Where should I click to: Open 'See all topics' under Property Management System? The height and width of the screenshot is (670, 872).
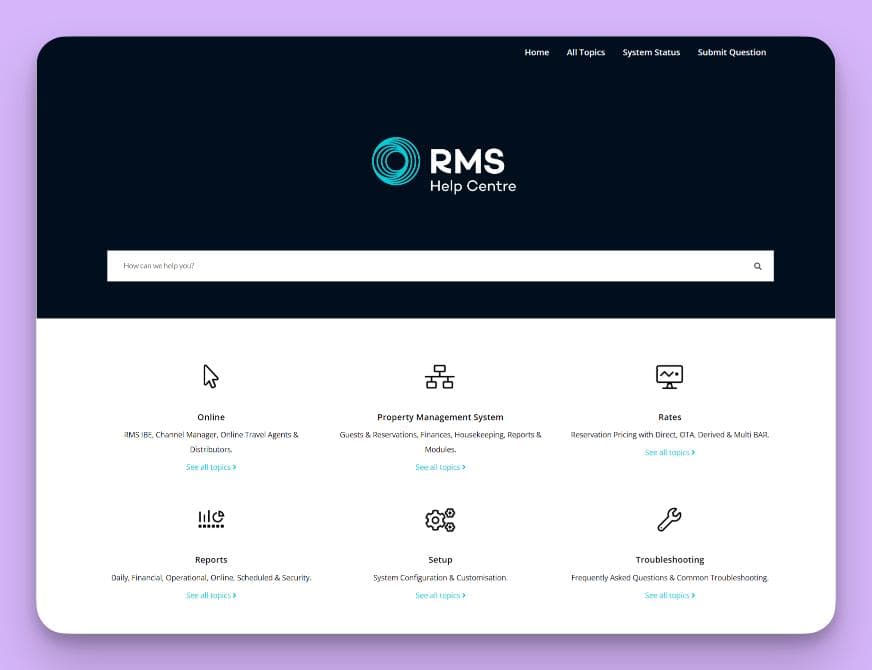pyautogui.click(x=440, y=467)
